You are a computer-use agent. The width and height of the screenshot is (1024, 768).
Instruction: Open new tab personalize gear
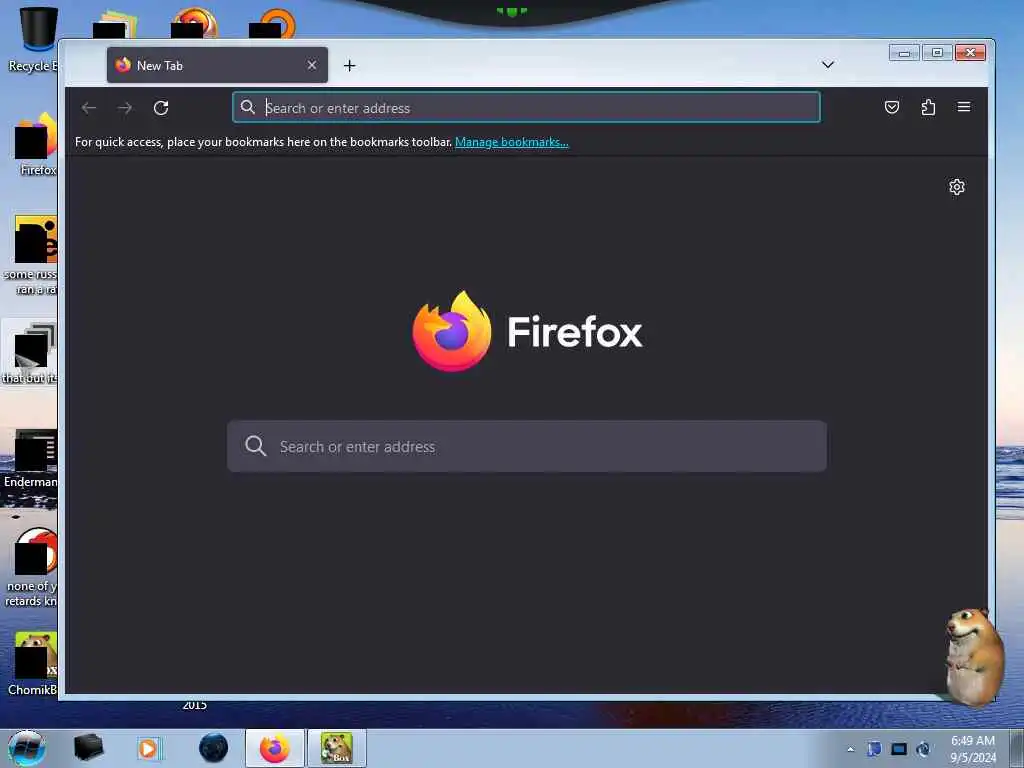pos(957,187)
